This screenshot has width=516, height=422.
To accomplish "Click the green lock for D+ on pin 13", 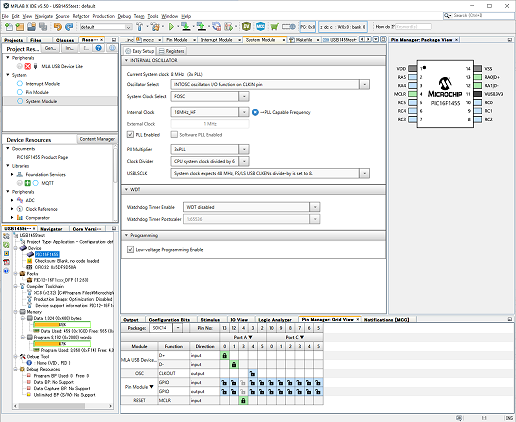I will tap(225, 355).
